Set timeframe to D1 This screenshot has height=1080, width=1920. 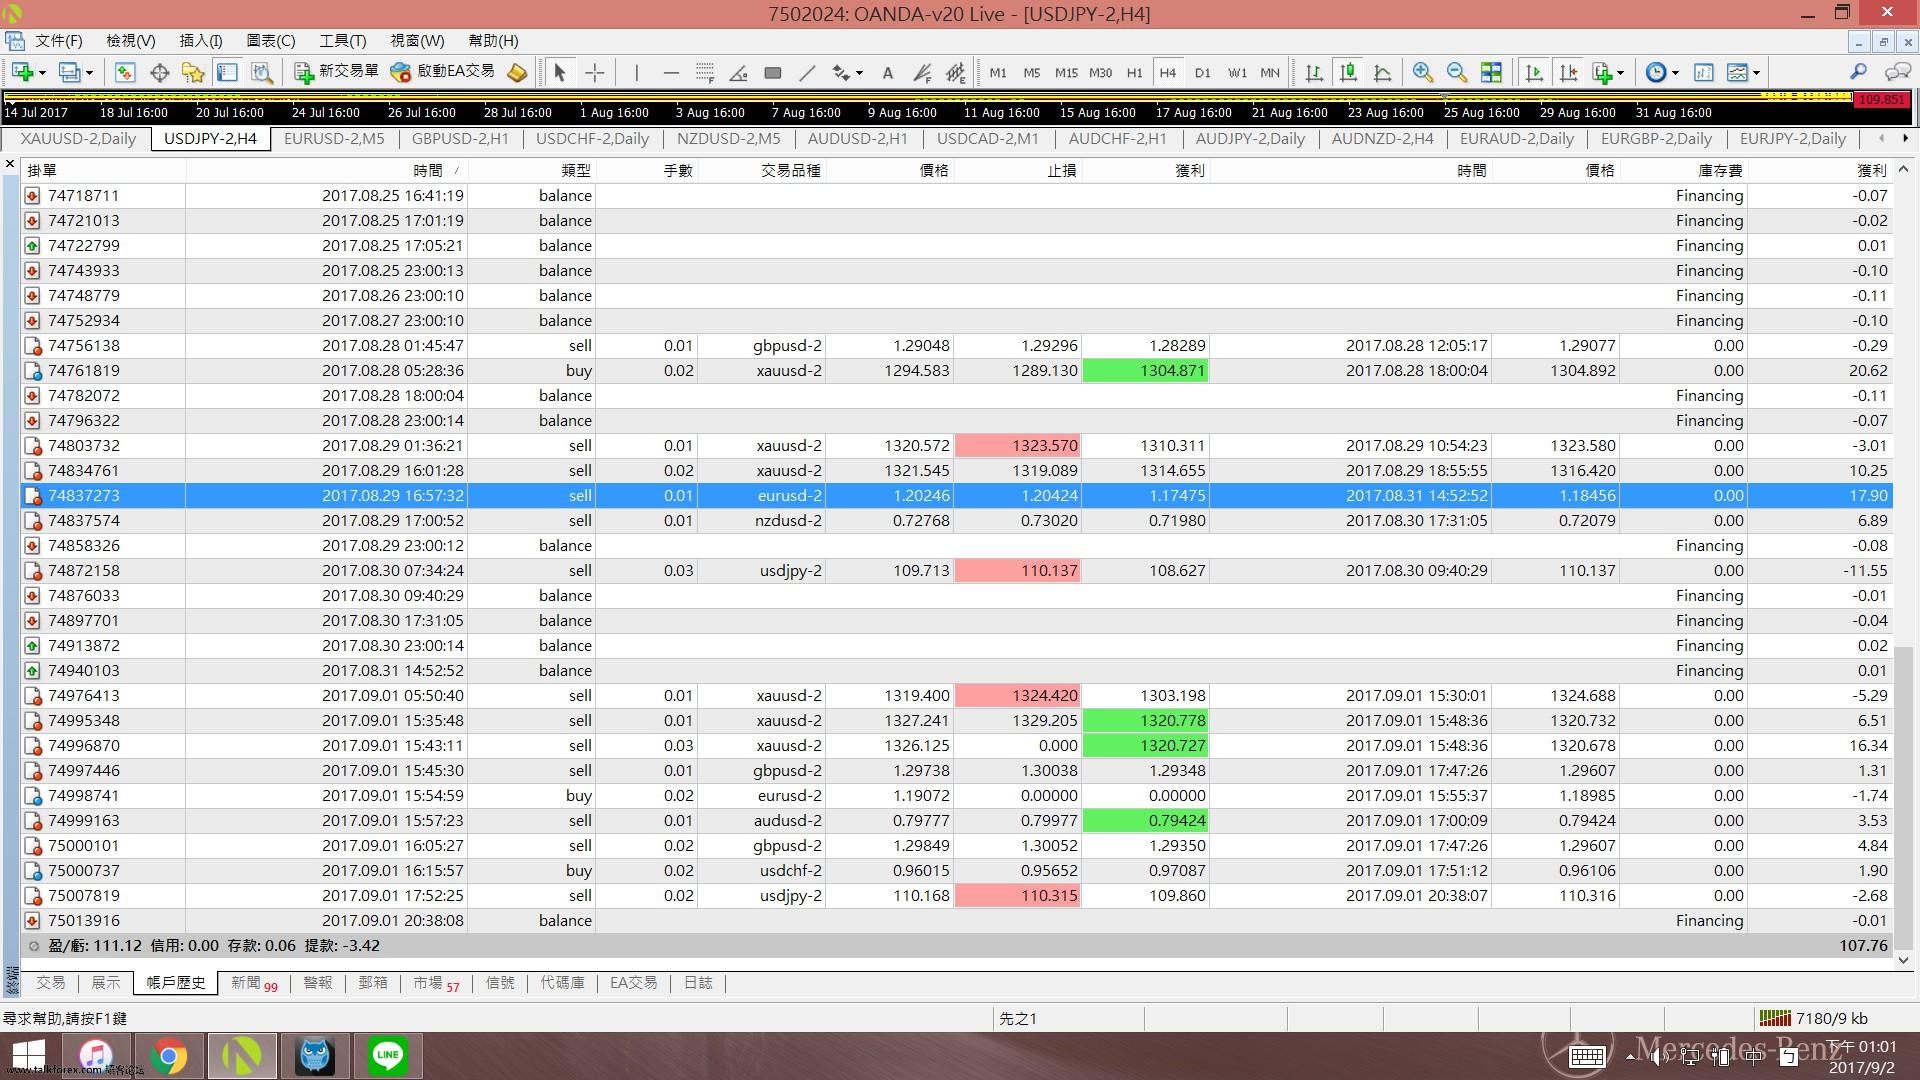pos(1202,72)
